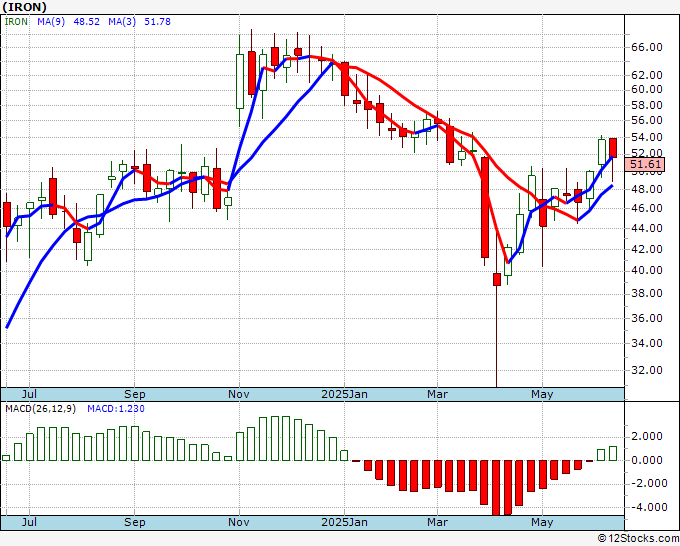This screenshot has height=546, width=680.
Task: Click the 40.00 price axis label
Action: [x=647, y=270]
